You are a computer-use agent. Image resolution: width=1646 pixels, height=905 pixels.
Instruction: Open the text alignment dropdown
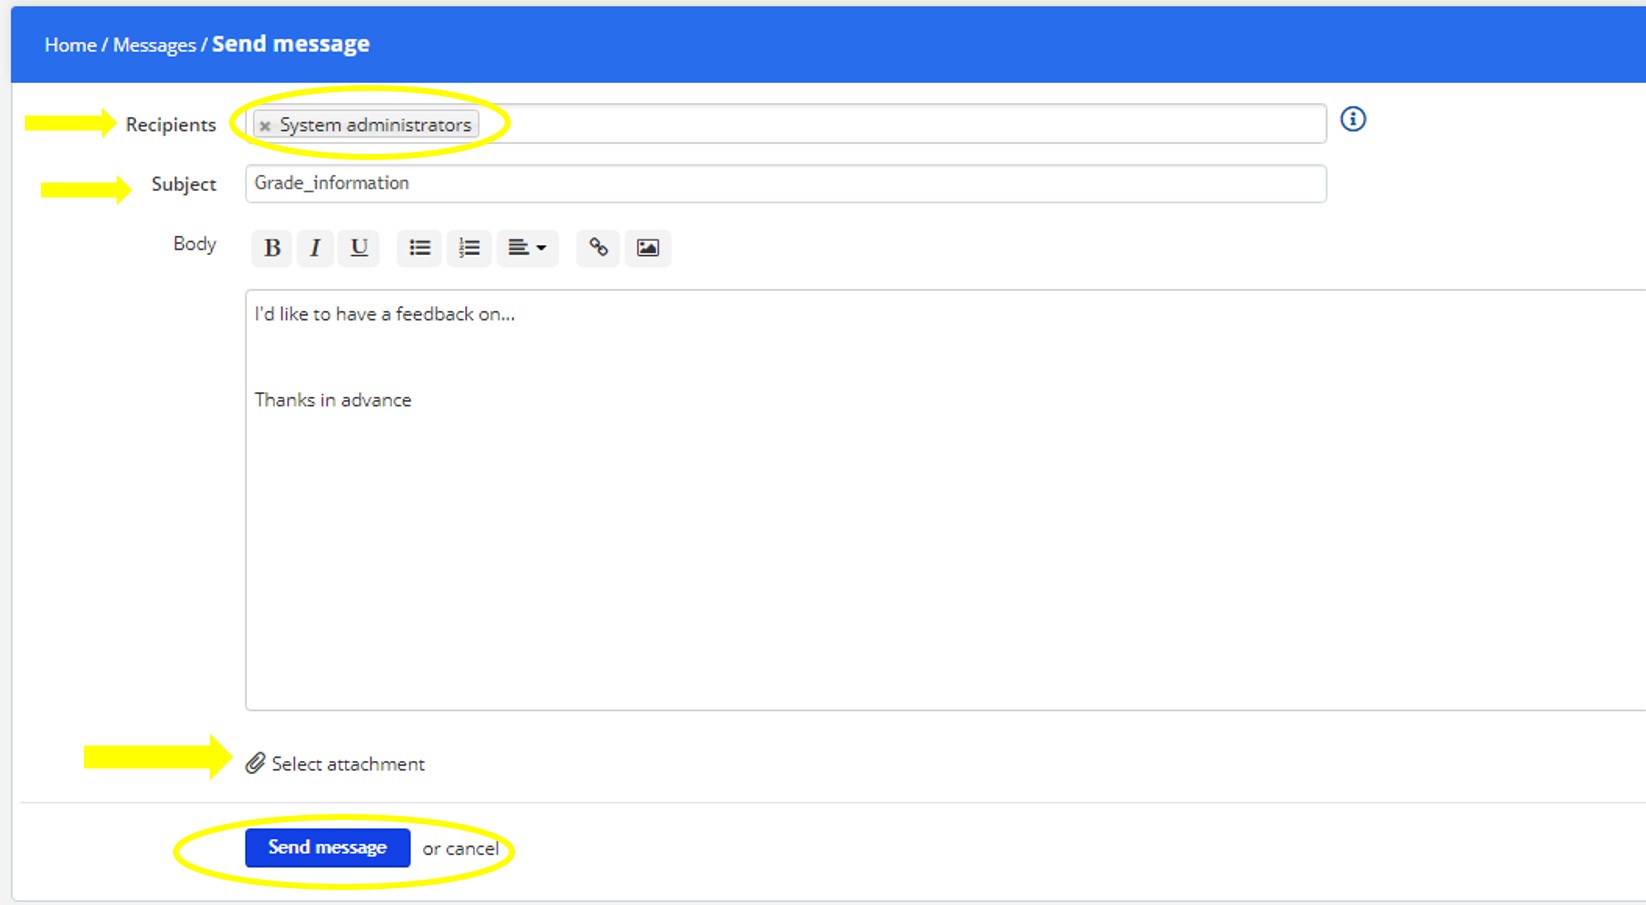click(x=527, y=248)
